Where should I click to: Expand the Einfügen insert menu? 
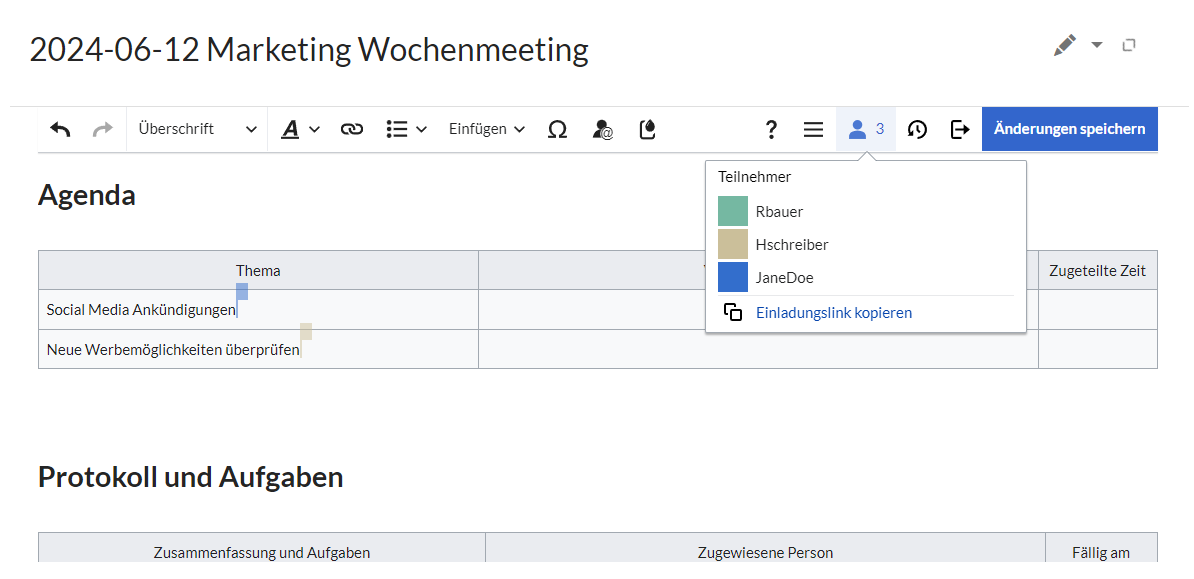click(x=486, y=129)
